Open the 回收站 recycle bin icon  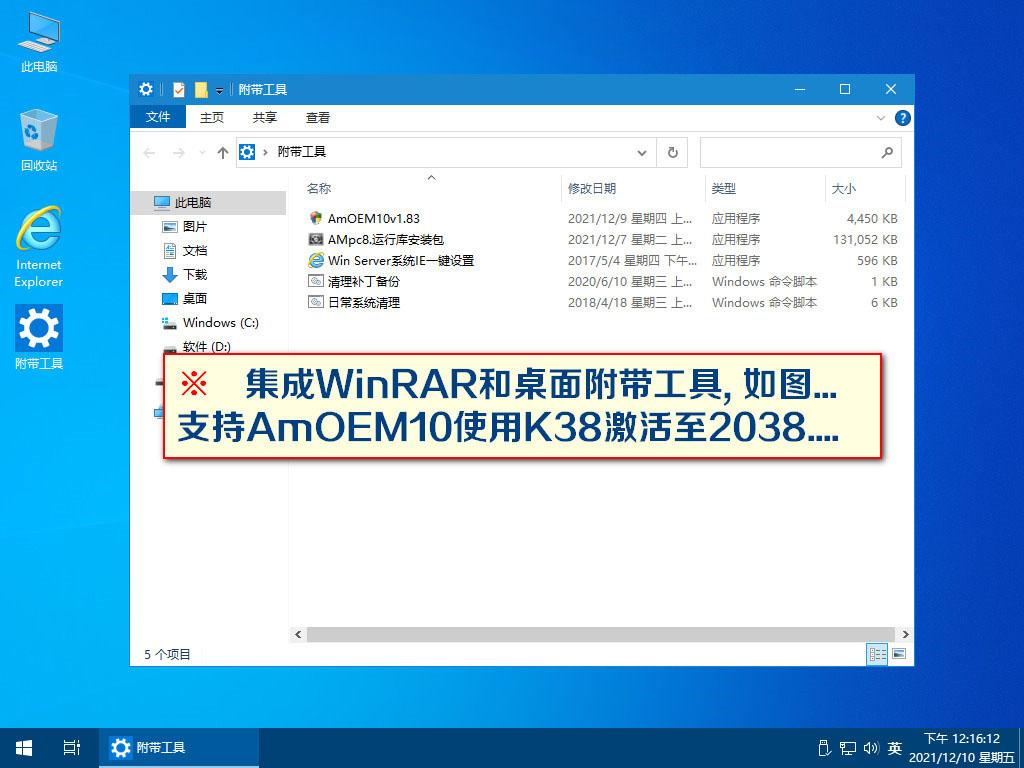39,140
